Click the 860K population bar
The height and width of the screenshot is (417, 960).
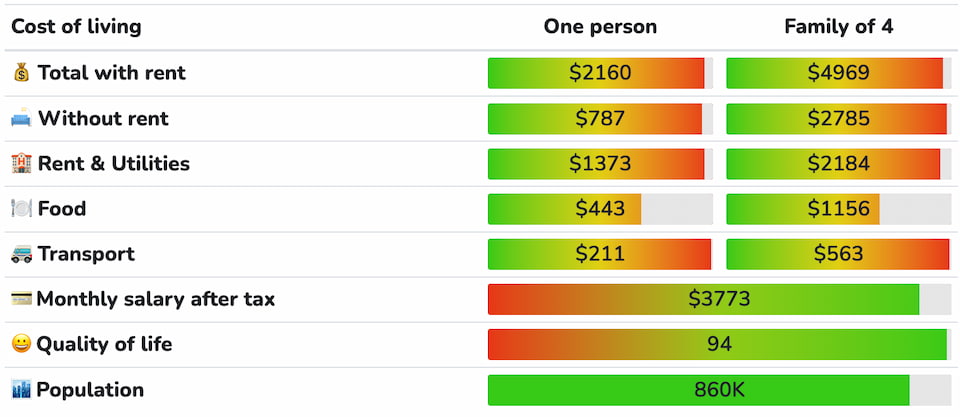(x=719, y=390)
